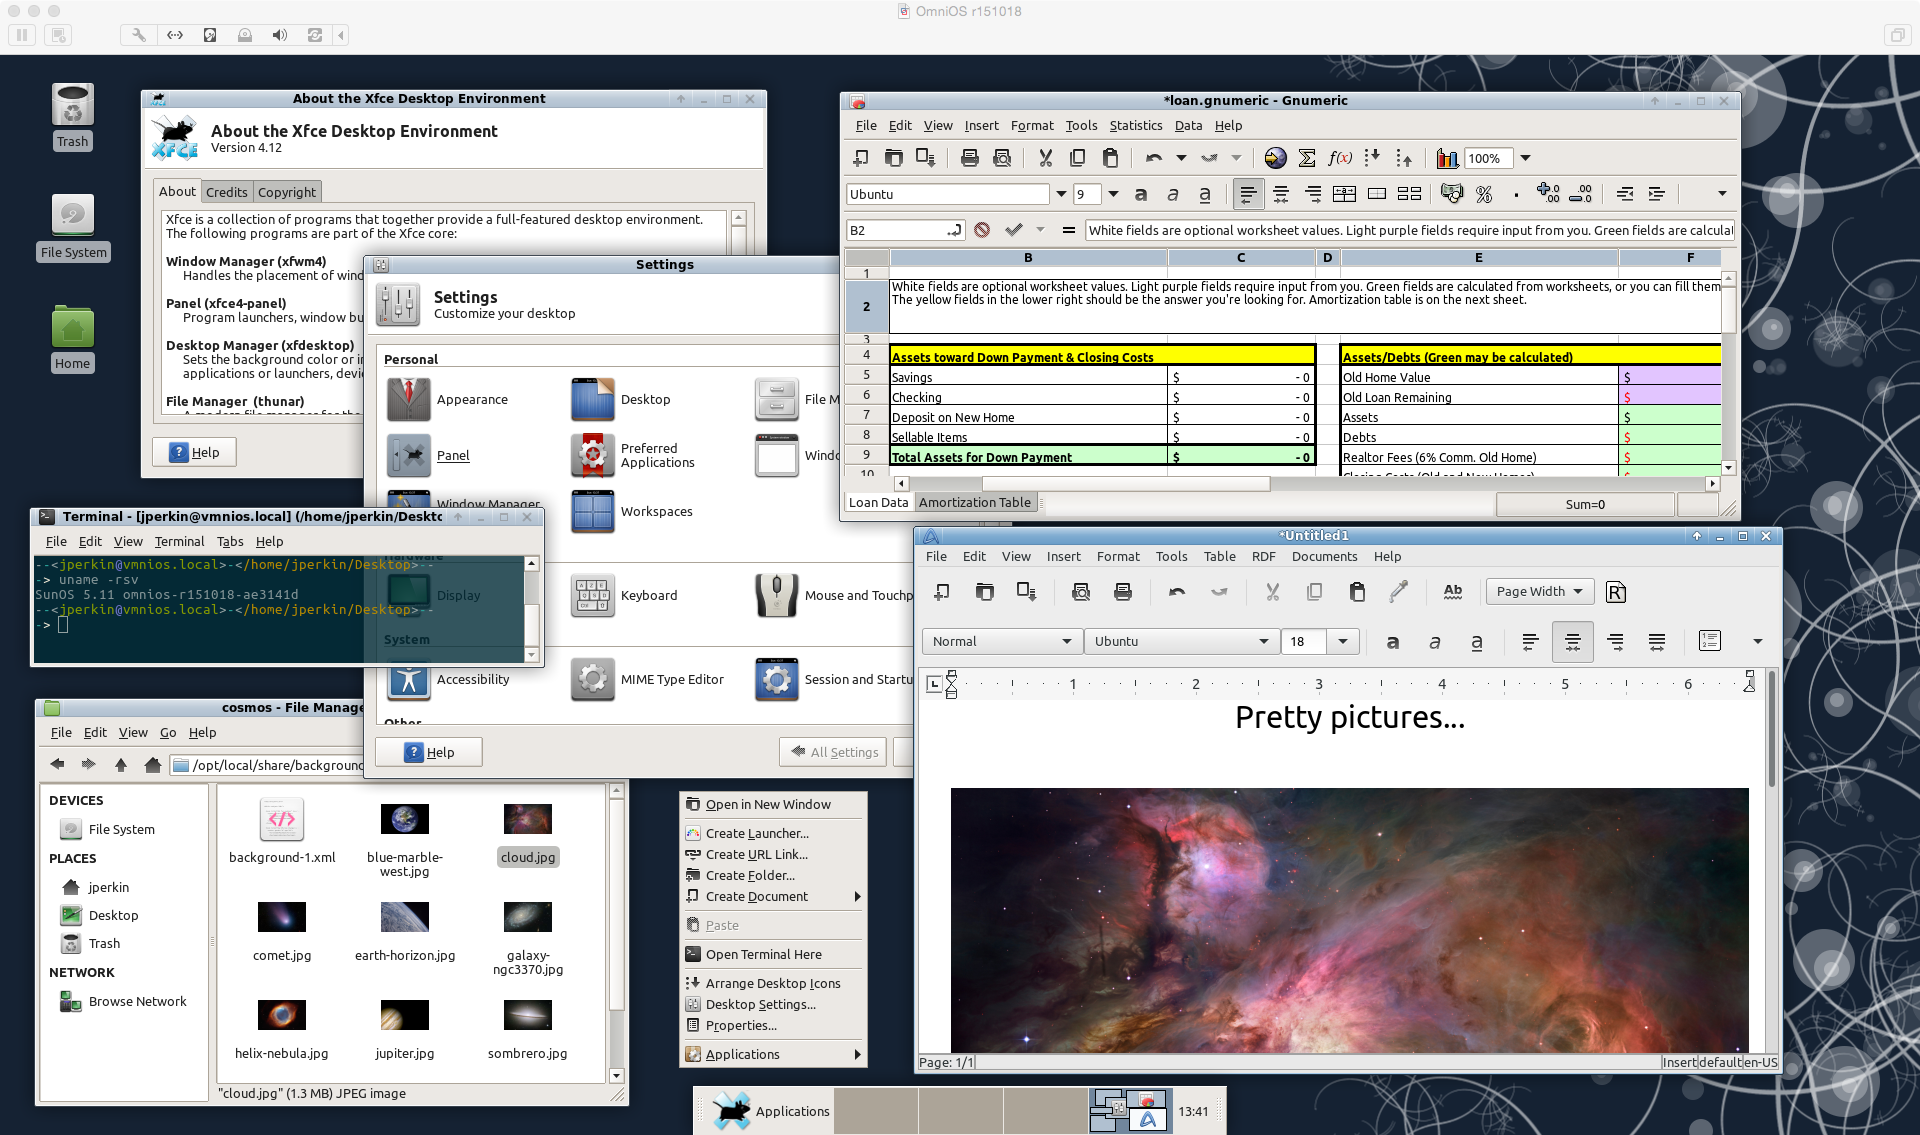Image resolution: width=1920 pixels, height=1135 pixels.
Task: Click the Sum (sigma) icon in Gnumeric
Action: point(1306,158)
